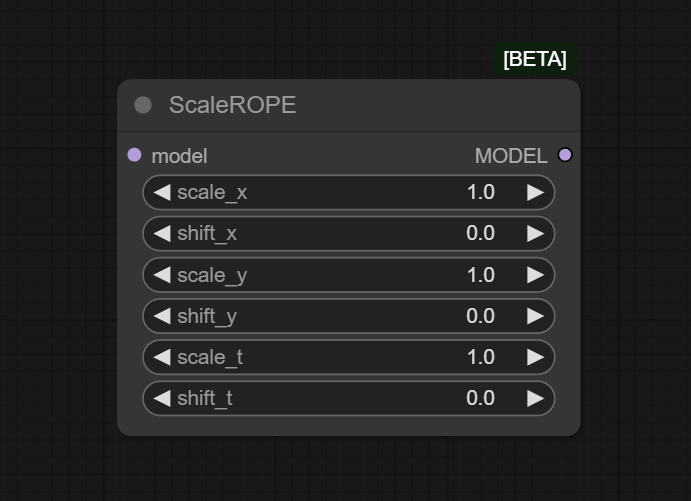691x501 pixels.
Task: Click the scale_y right arrow
Action: [535, 275]
